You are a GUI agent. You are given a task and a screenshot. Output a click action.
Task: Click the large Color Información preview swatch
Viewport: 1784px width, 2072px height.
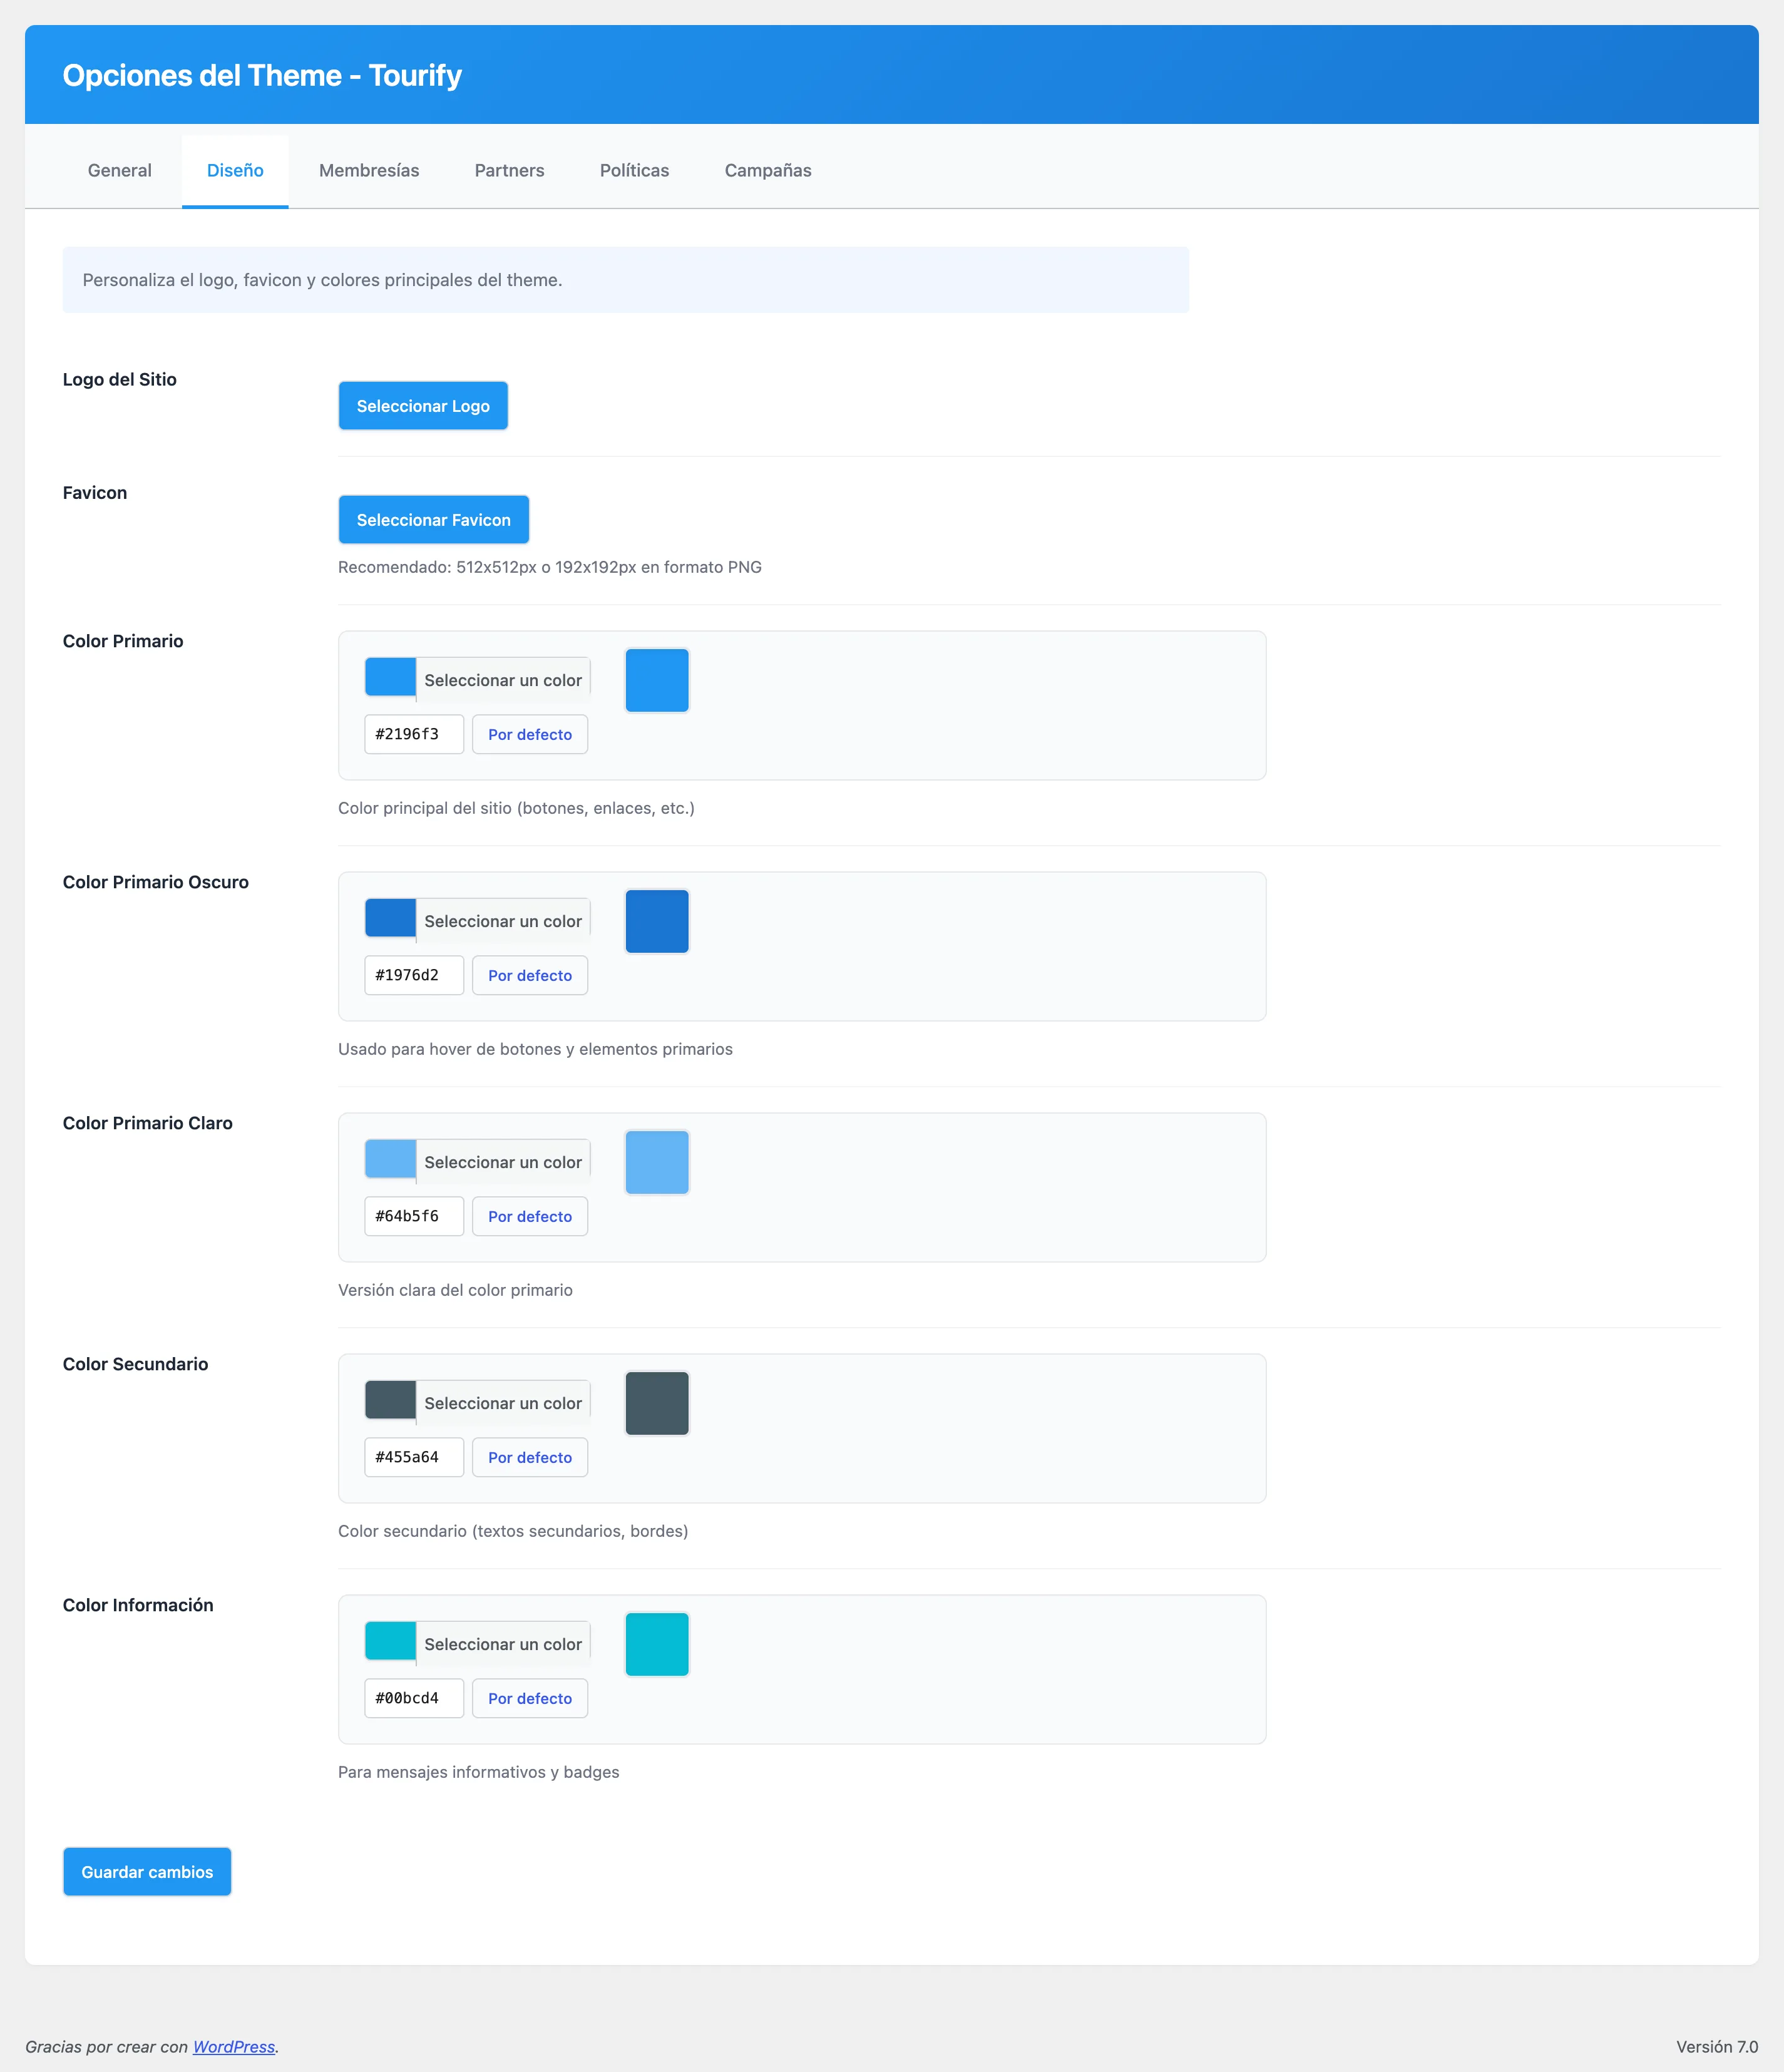point(657,1644)
